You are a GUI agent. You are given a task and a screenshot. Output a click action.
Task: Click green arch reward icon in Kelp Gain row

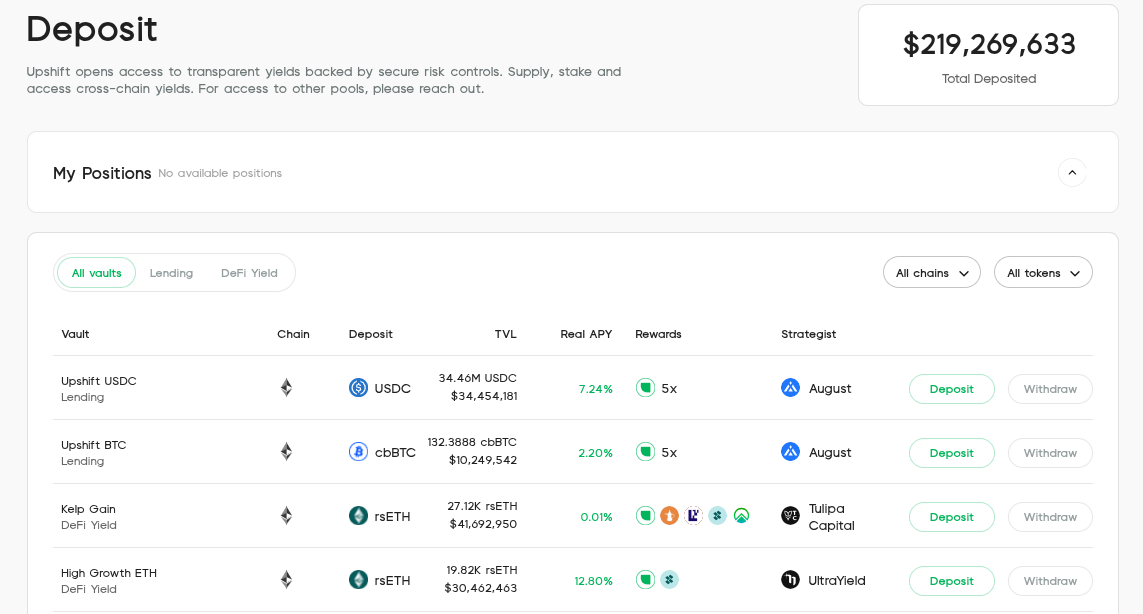[741, 516]
